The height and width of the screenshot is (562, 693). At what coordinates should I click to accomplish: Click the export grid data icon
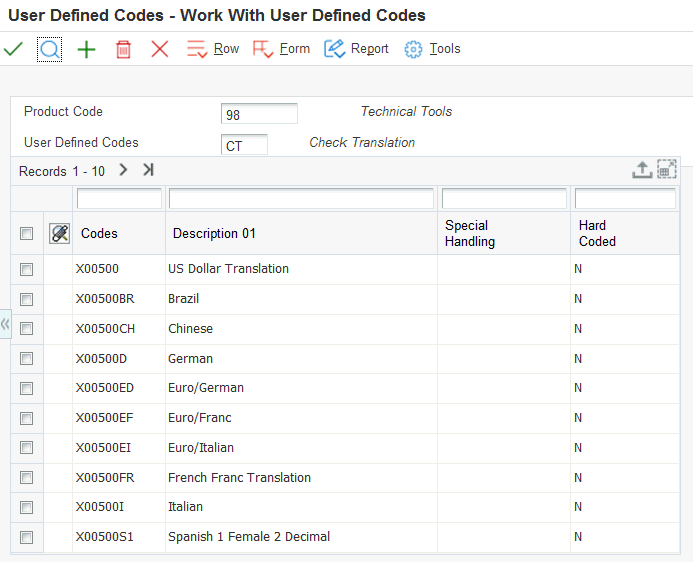641,171
